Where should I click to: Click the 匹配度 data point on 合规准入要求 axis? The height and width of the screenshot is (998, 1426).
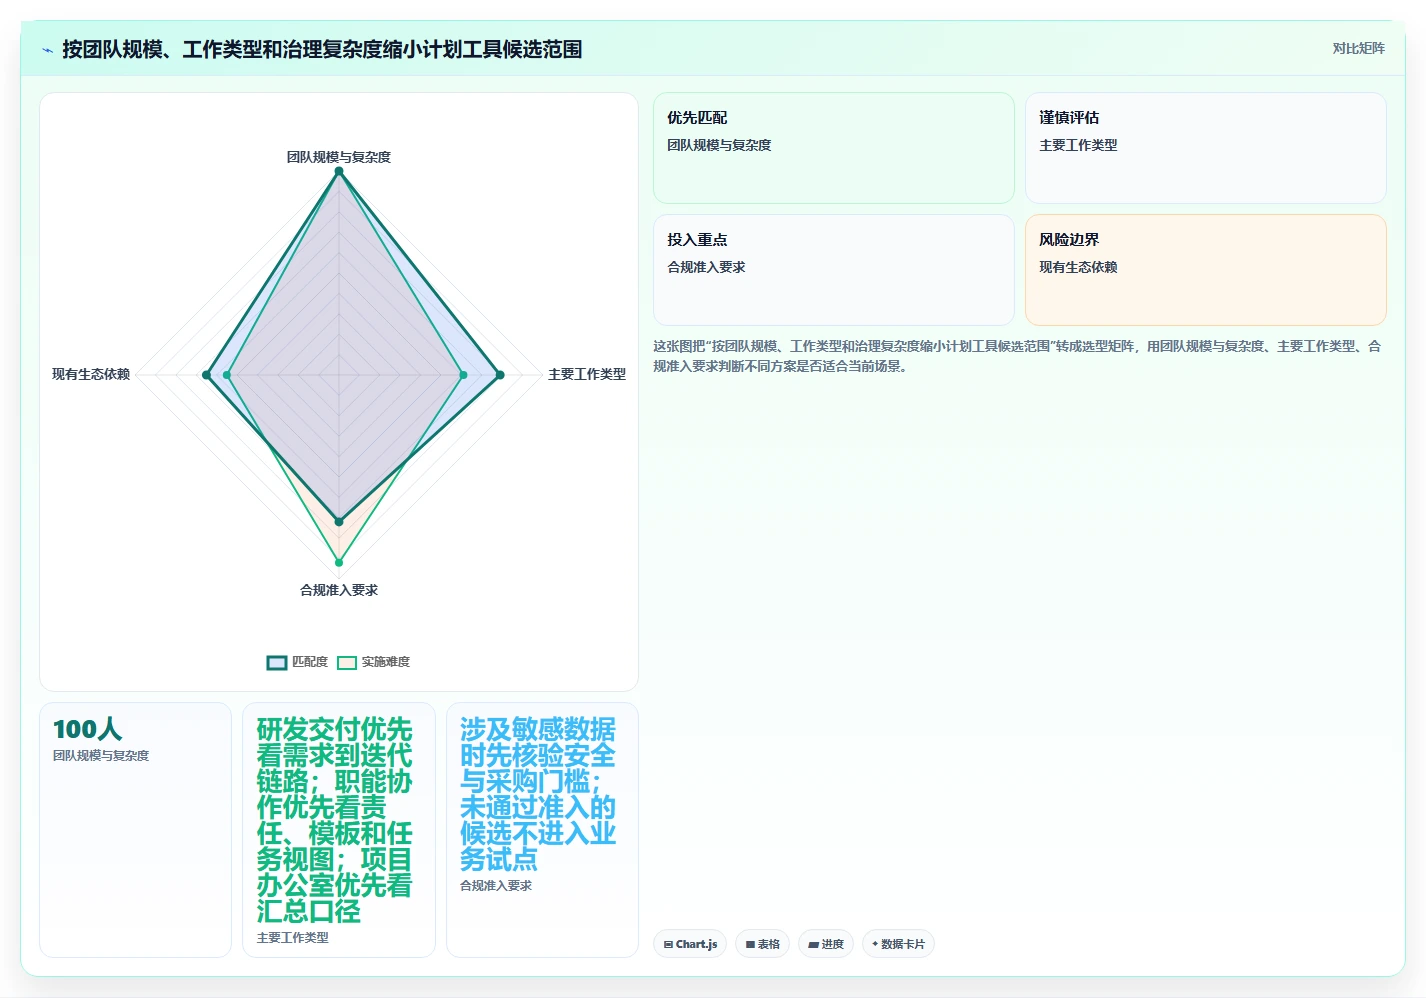pyautogui.click(x=339, y=522)
